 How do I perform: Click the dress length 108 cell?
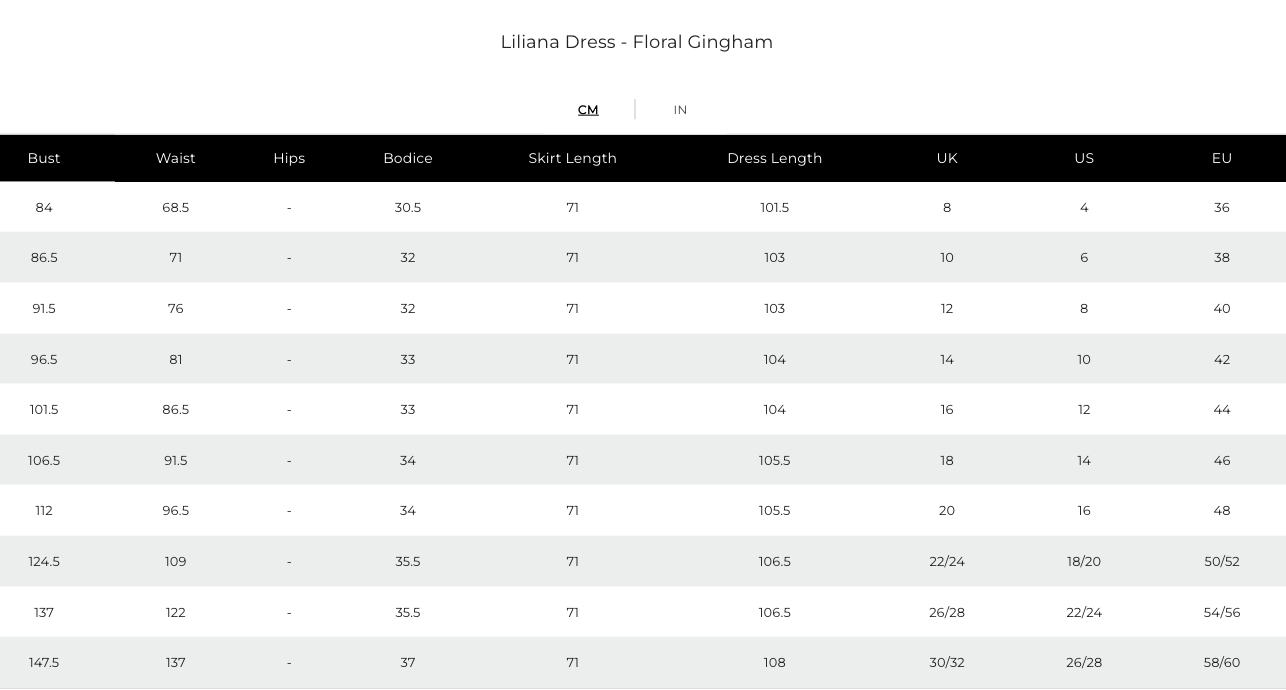click(775, 663)
